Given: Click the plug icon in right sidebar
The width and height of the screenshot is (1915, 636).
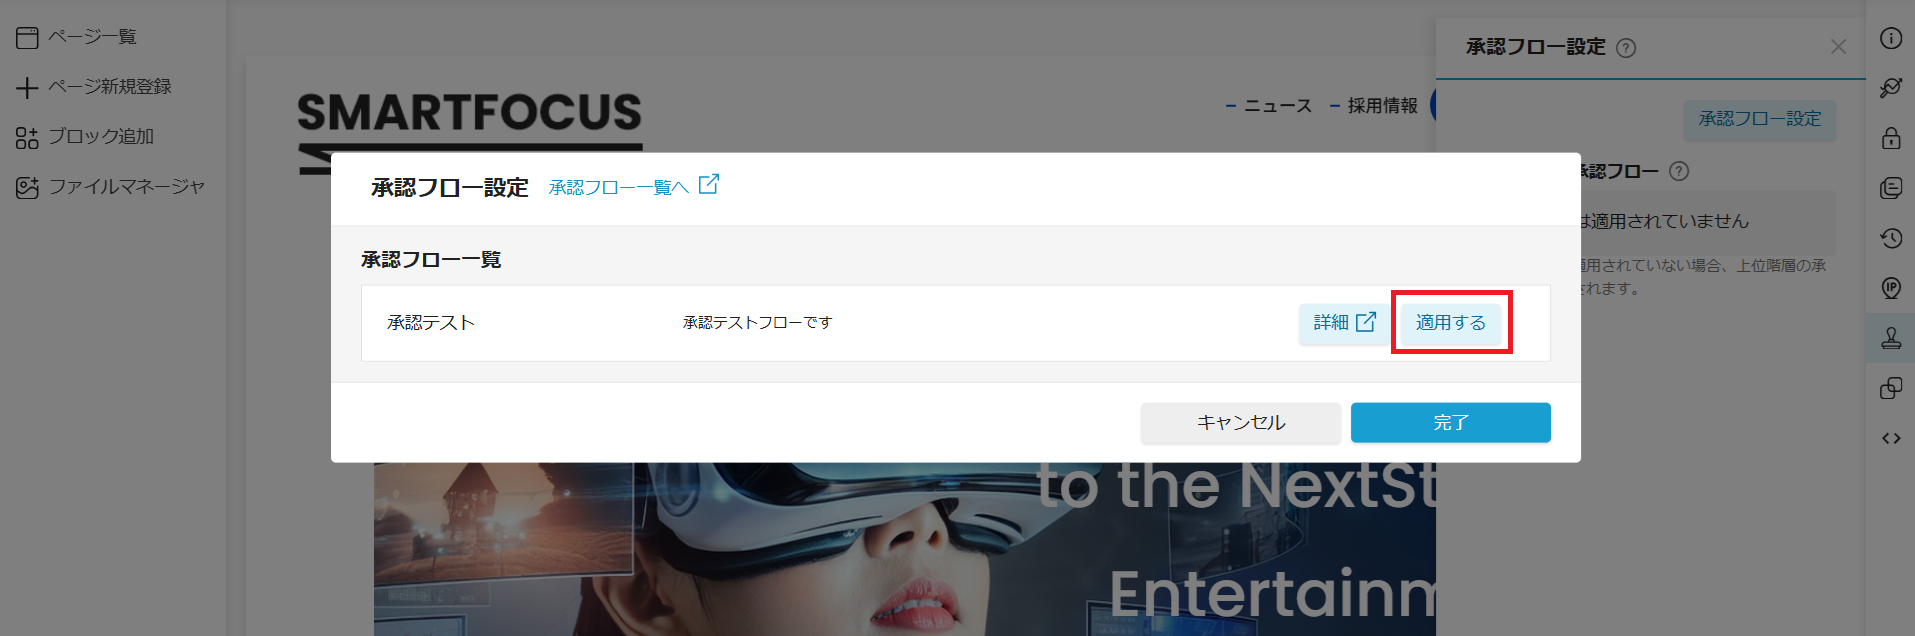Looking at the screenshot, I should (1890, 88).
